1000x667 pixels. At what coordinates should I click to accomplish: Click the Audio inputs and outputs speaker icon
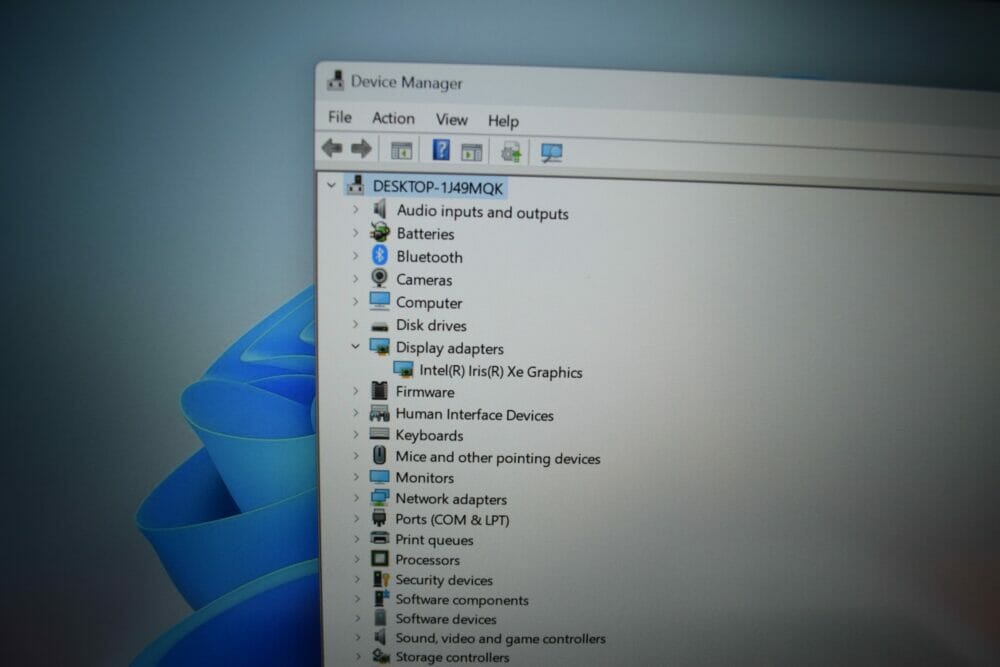click(380, 209)
